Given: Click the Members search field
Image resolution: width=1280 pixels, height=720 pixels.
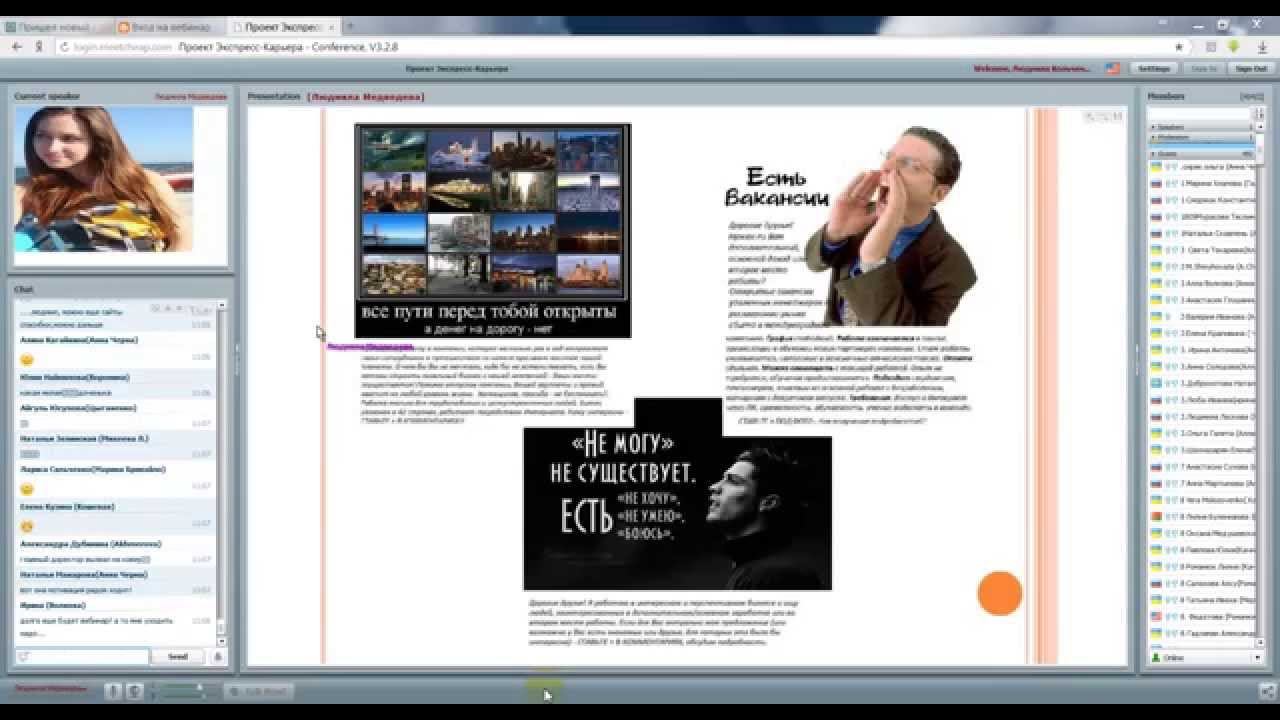Looking at the screenshot, I should tap(1200, 115).
